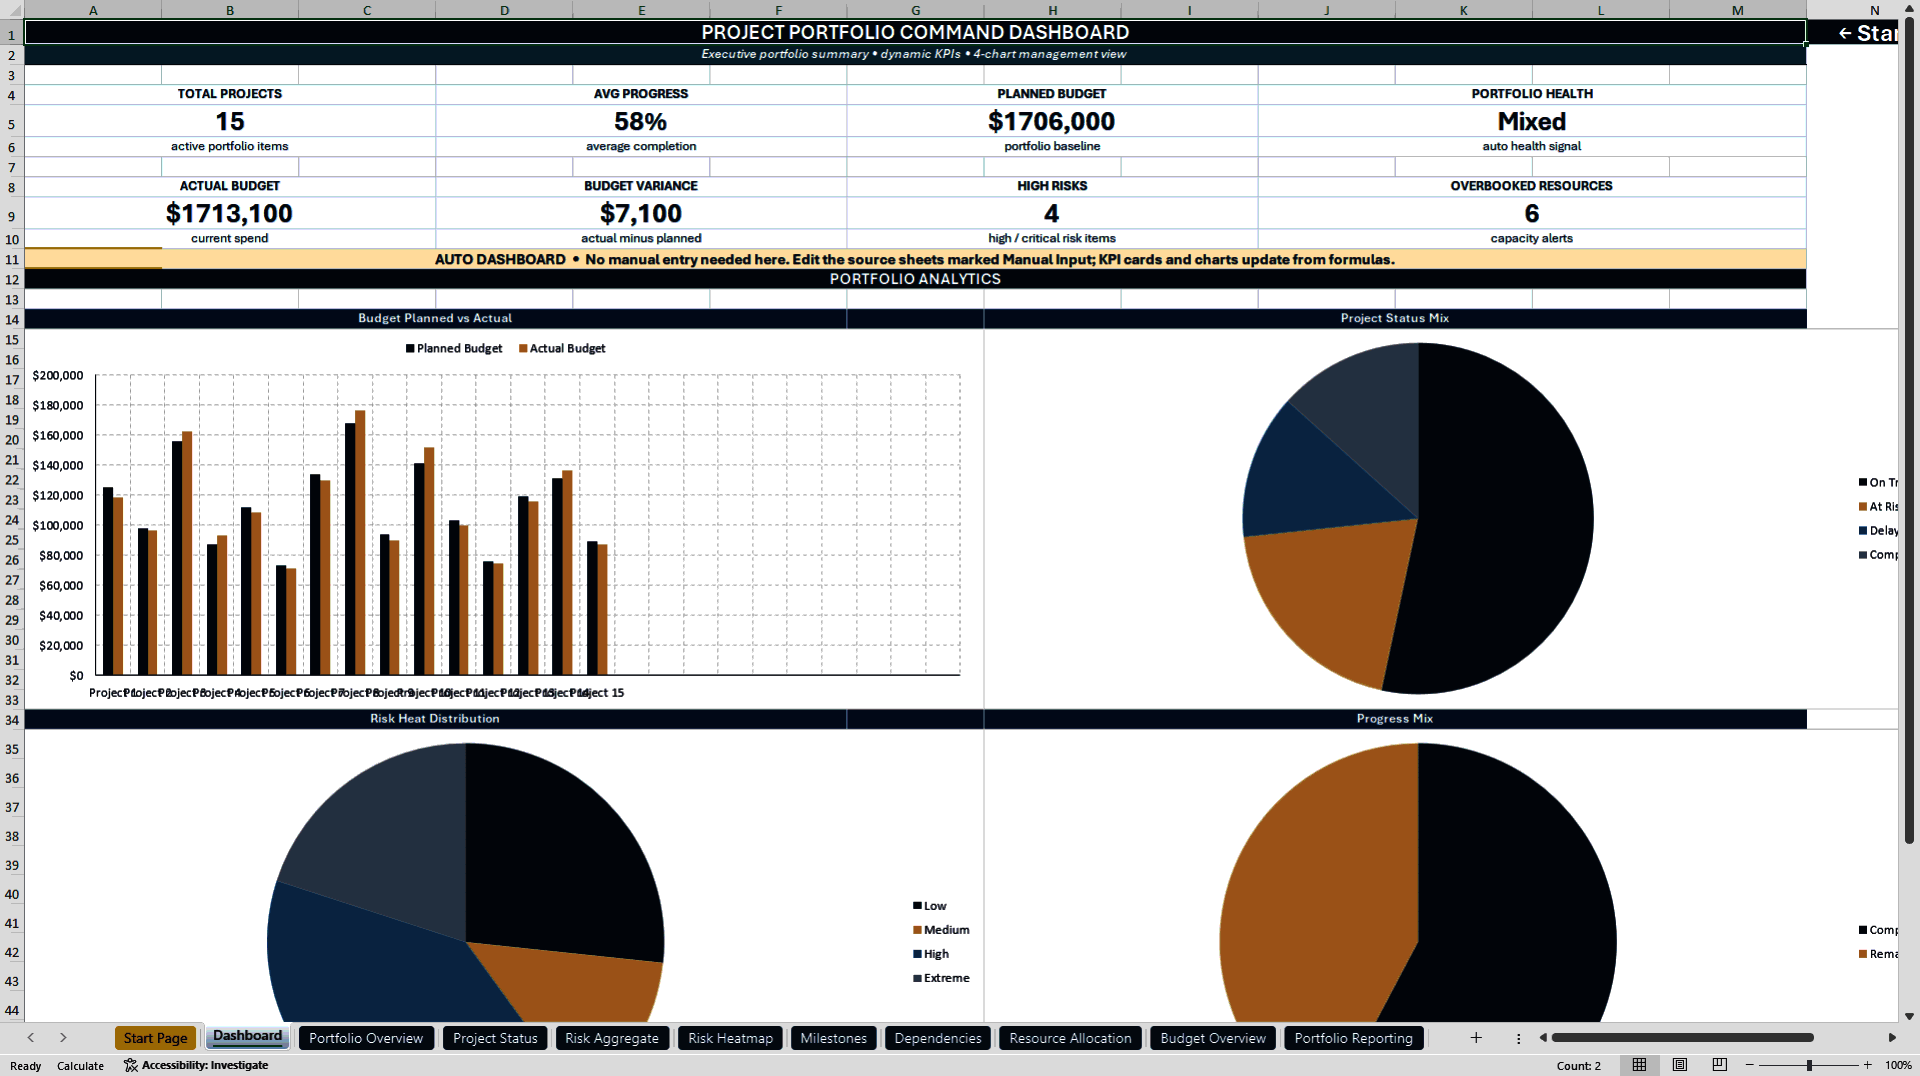Select Planned Budget value $1706,000

(x=1052, y=121)
